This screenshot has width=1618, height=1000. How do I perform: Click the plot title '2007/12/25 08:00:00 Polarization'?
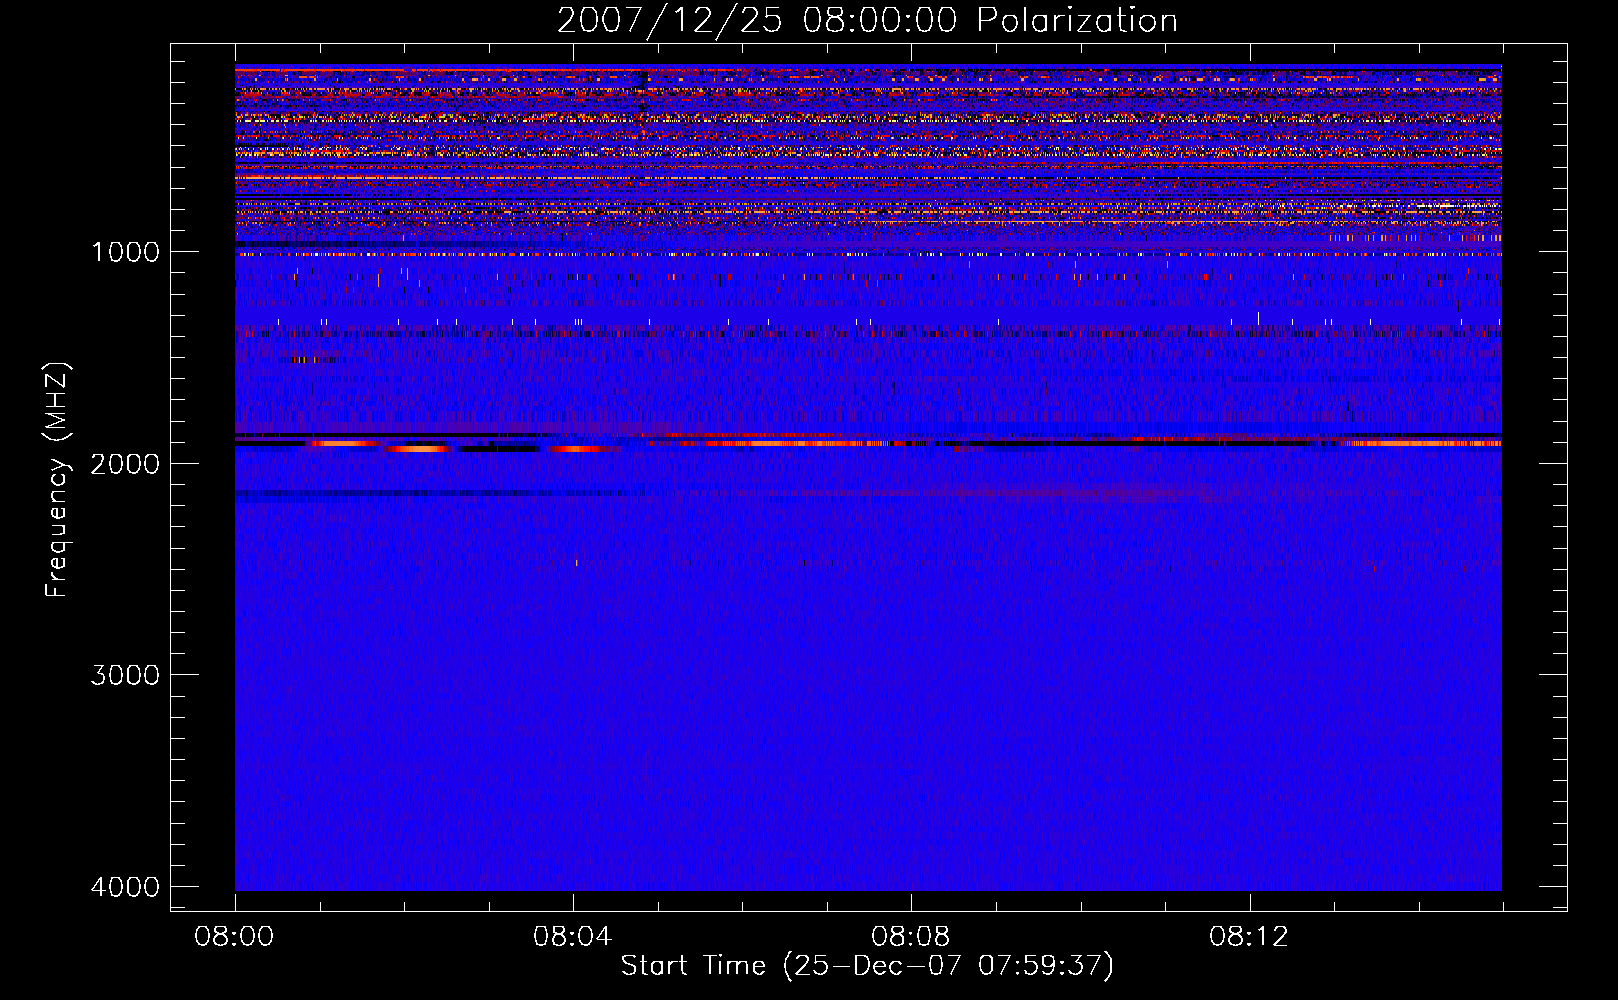[867, 21]
